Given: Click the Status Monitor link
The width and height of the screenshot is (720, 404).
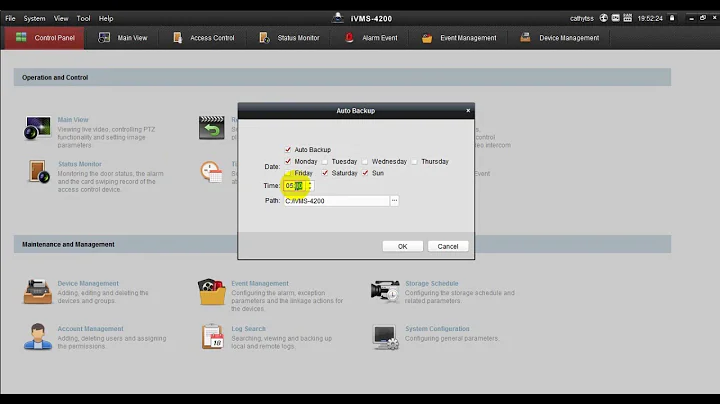Looking at the screenshot, I should (79, 164).
